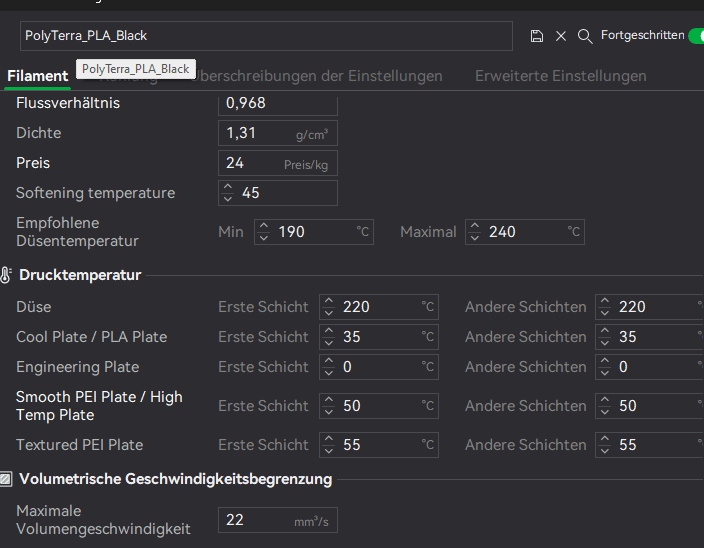Open the Überschreibungen der Einstellungen tab
Screen dimensions: 704x548
click(x=317, y=76)
